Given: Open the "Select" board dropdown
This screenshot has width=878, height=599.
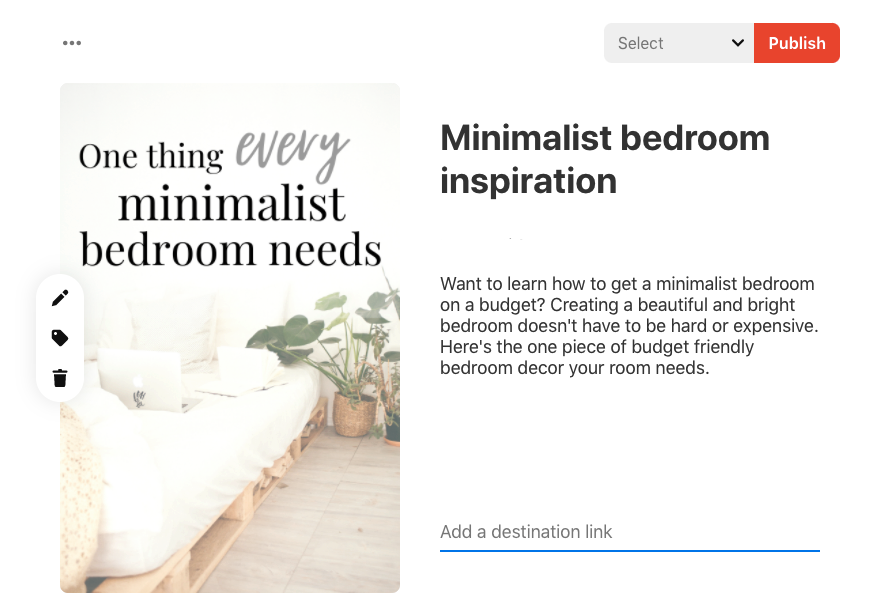Looking at the screenshot, I should tap(679, 43).
